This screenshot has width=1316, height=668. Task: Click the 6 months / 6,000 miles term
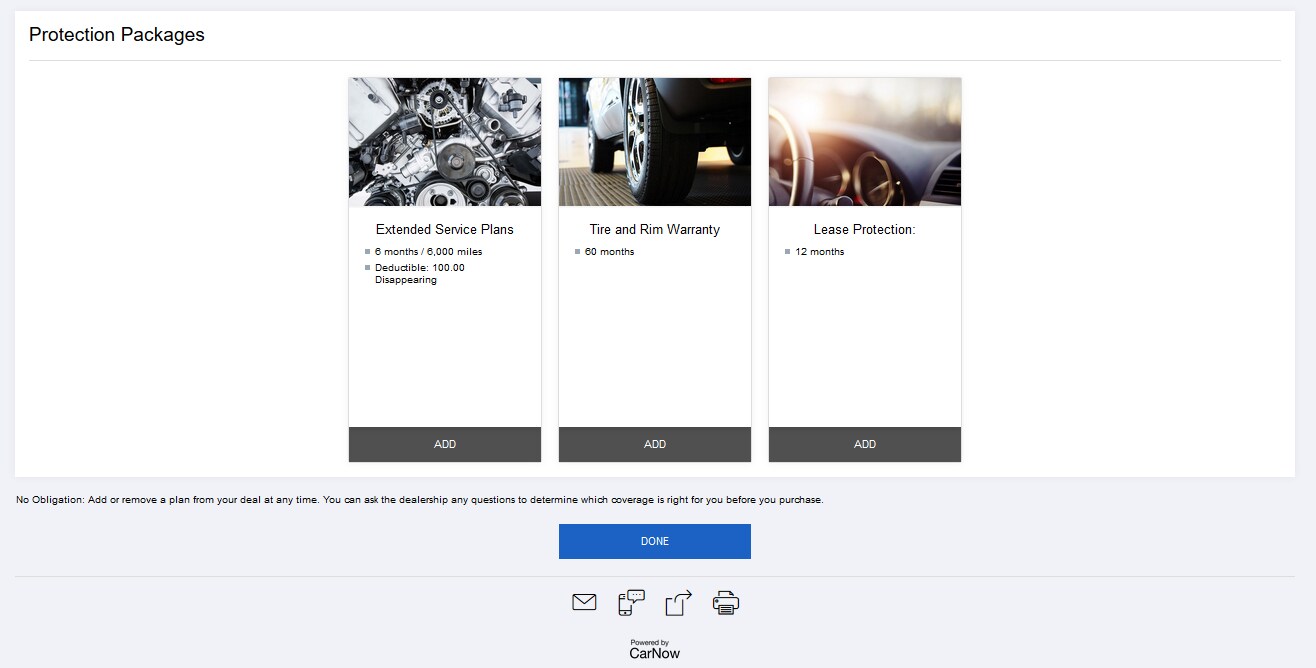tap(428, 252)
